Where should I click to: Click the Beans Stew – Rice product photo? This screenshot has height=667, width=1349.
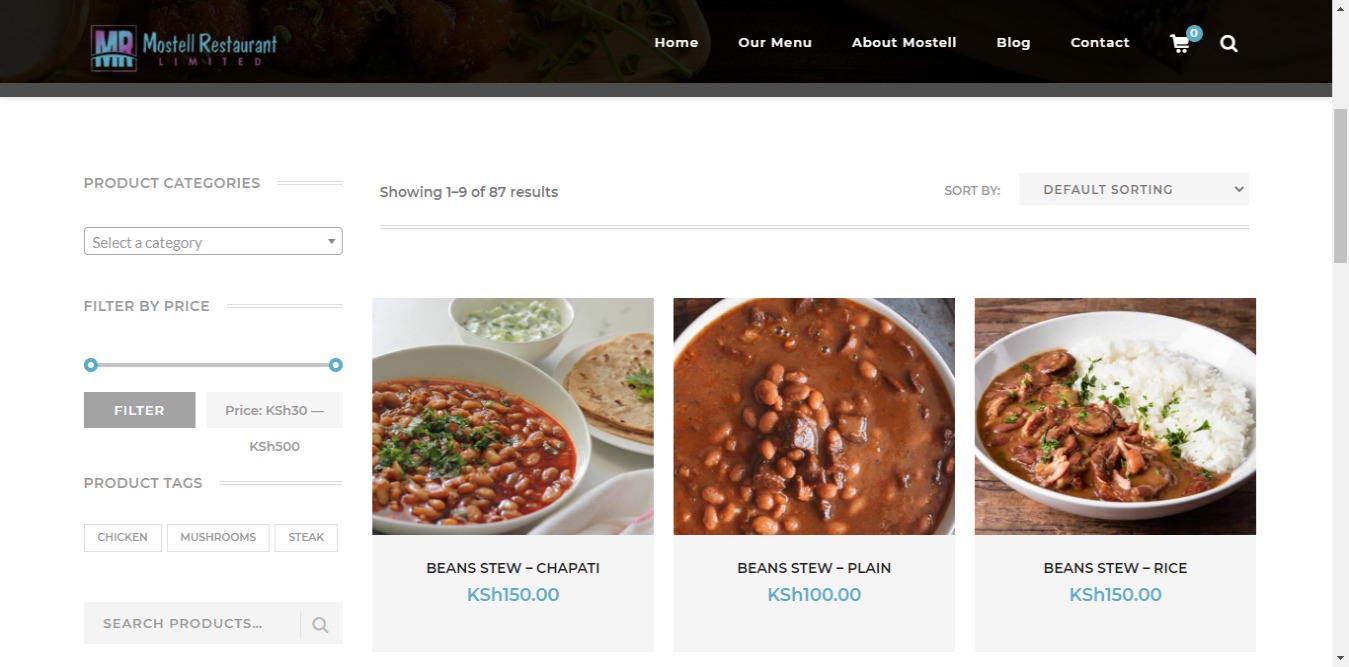[1114, 416]
